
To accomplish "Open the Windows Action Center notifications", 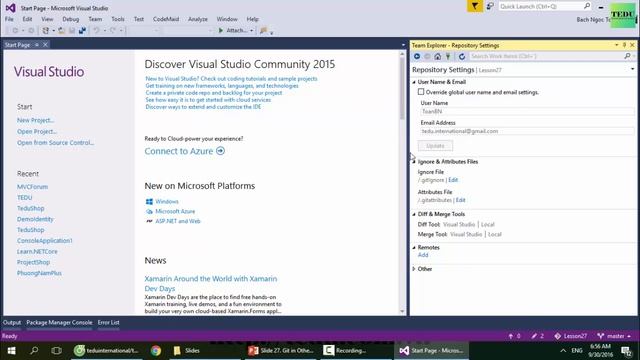I will (627, 351).
